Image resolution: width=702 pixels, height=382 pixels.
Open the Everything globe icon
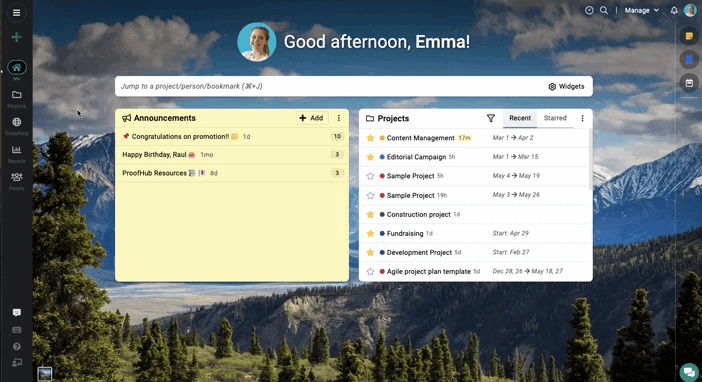pyautogui.click(x=17, y=122)
